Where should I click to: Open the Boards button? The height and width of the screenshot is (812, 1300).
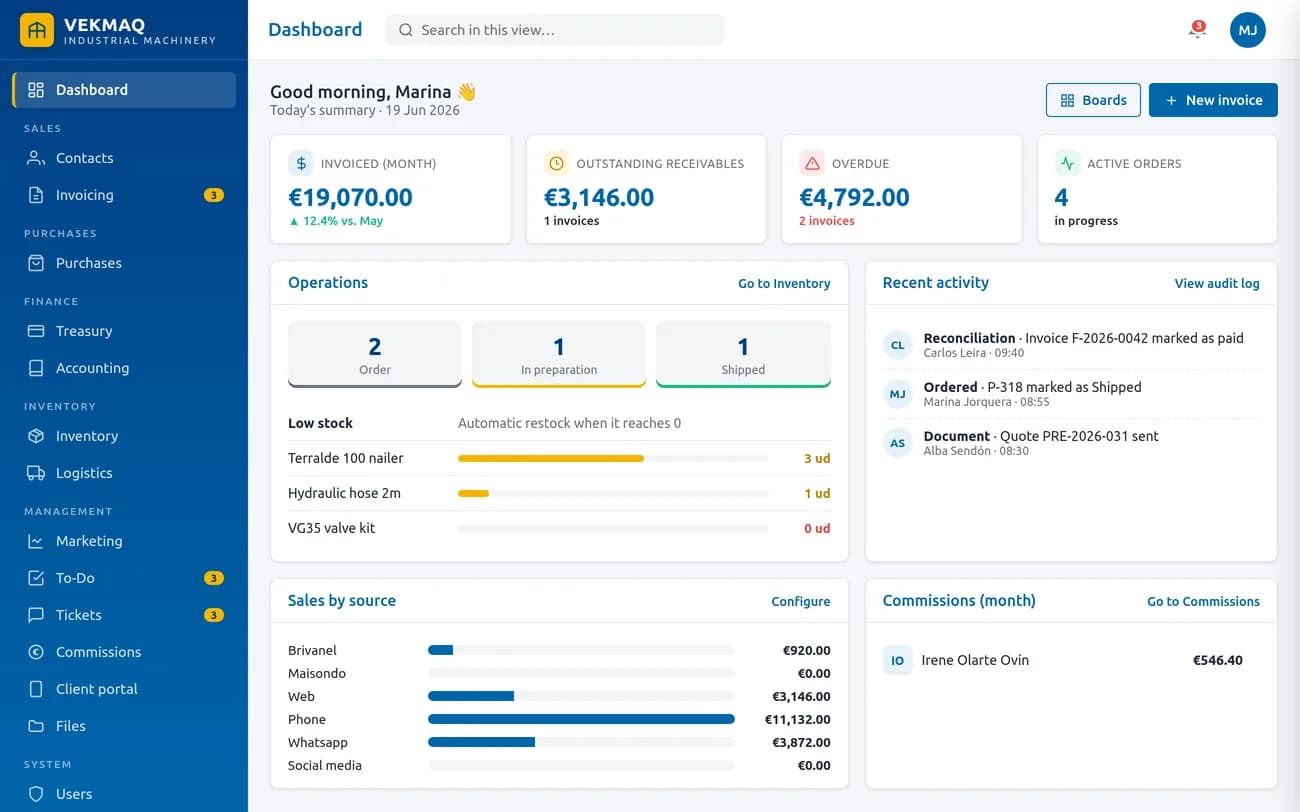point(1093,100)
